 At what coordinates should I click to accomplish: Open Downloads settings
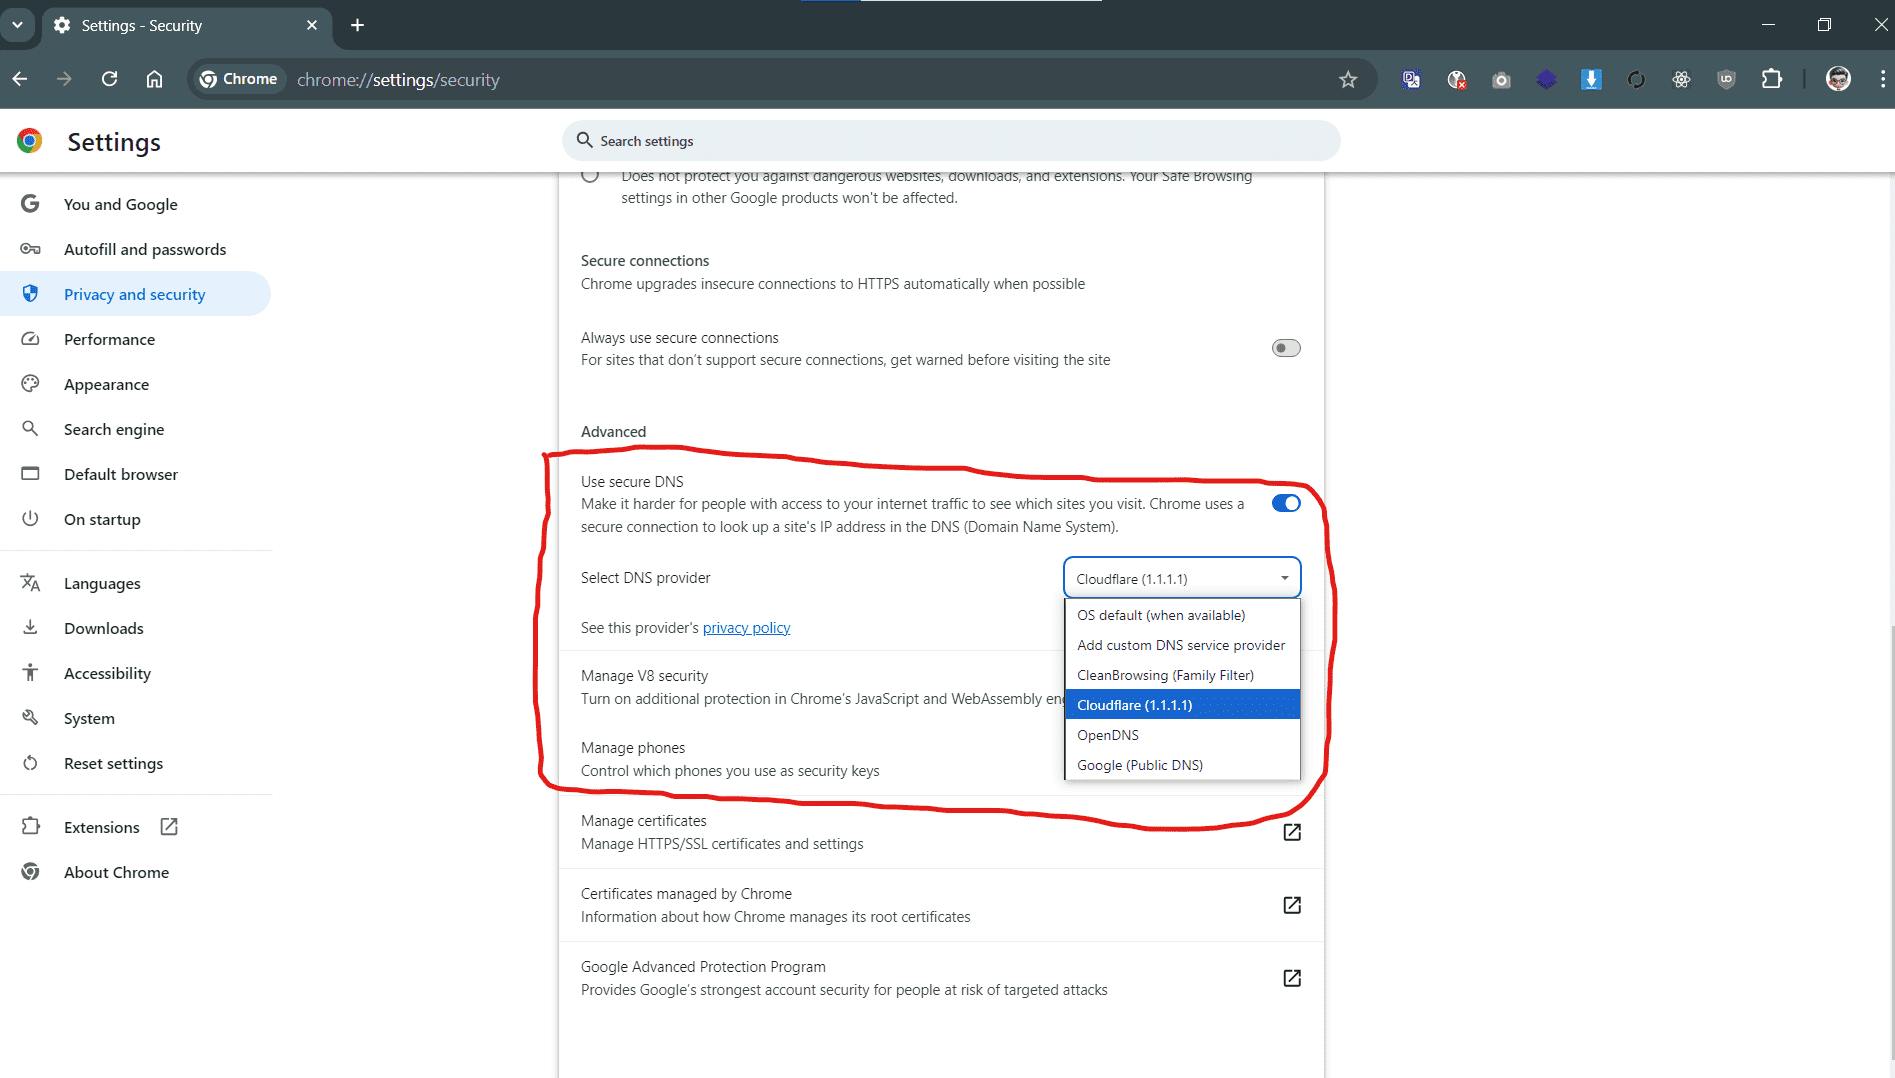tap(136, 628)
